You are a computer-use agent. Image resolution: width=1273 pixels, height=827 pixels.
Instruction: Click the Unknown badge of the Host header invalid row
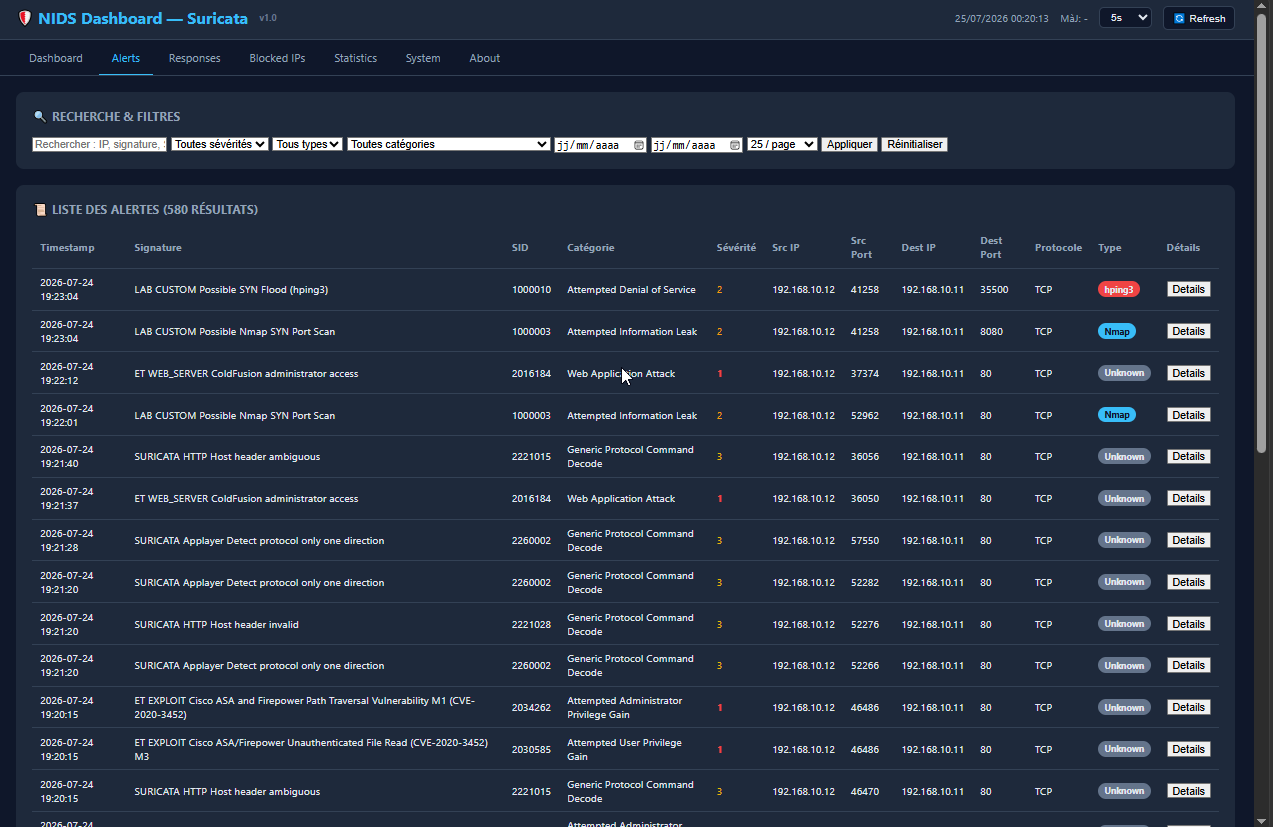[x=1124, y=624]
